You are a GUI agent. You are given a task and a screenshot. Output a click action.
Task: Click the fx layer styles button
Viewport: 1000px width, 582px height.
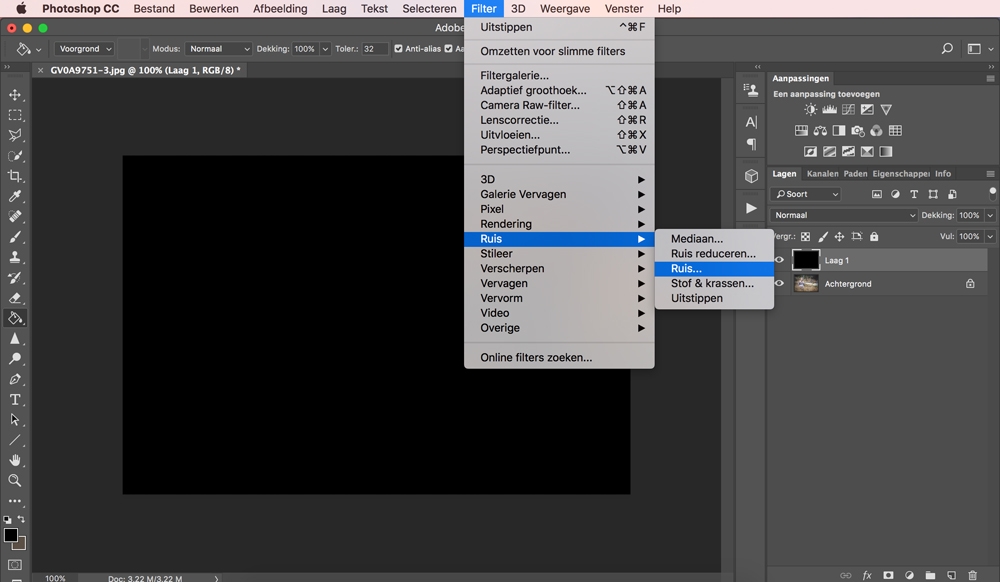866,575
